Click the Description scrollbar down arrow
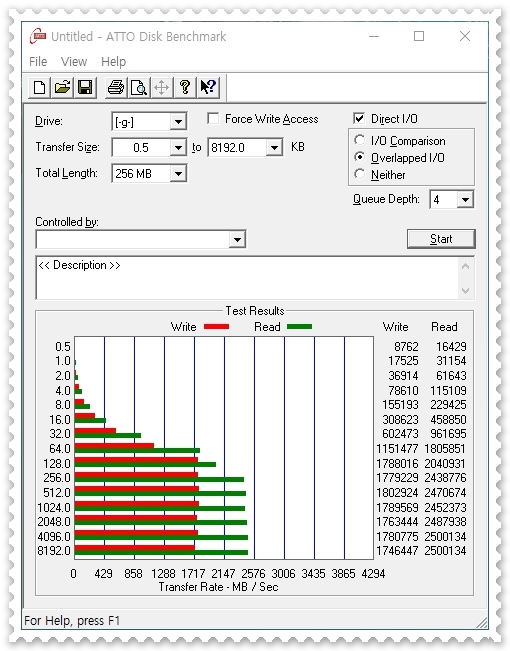Screen dimensions: 510x651 465,290
